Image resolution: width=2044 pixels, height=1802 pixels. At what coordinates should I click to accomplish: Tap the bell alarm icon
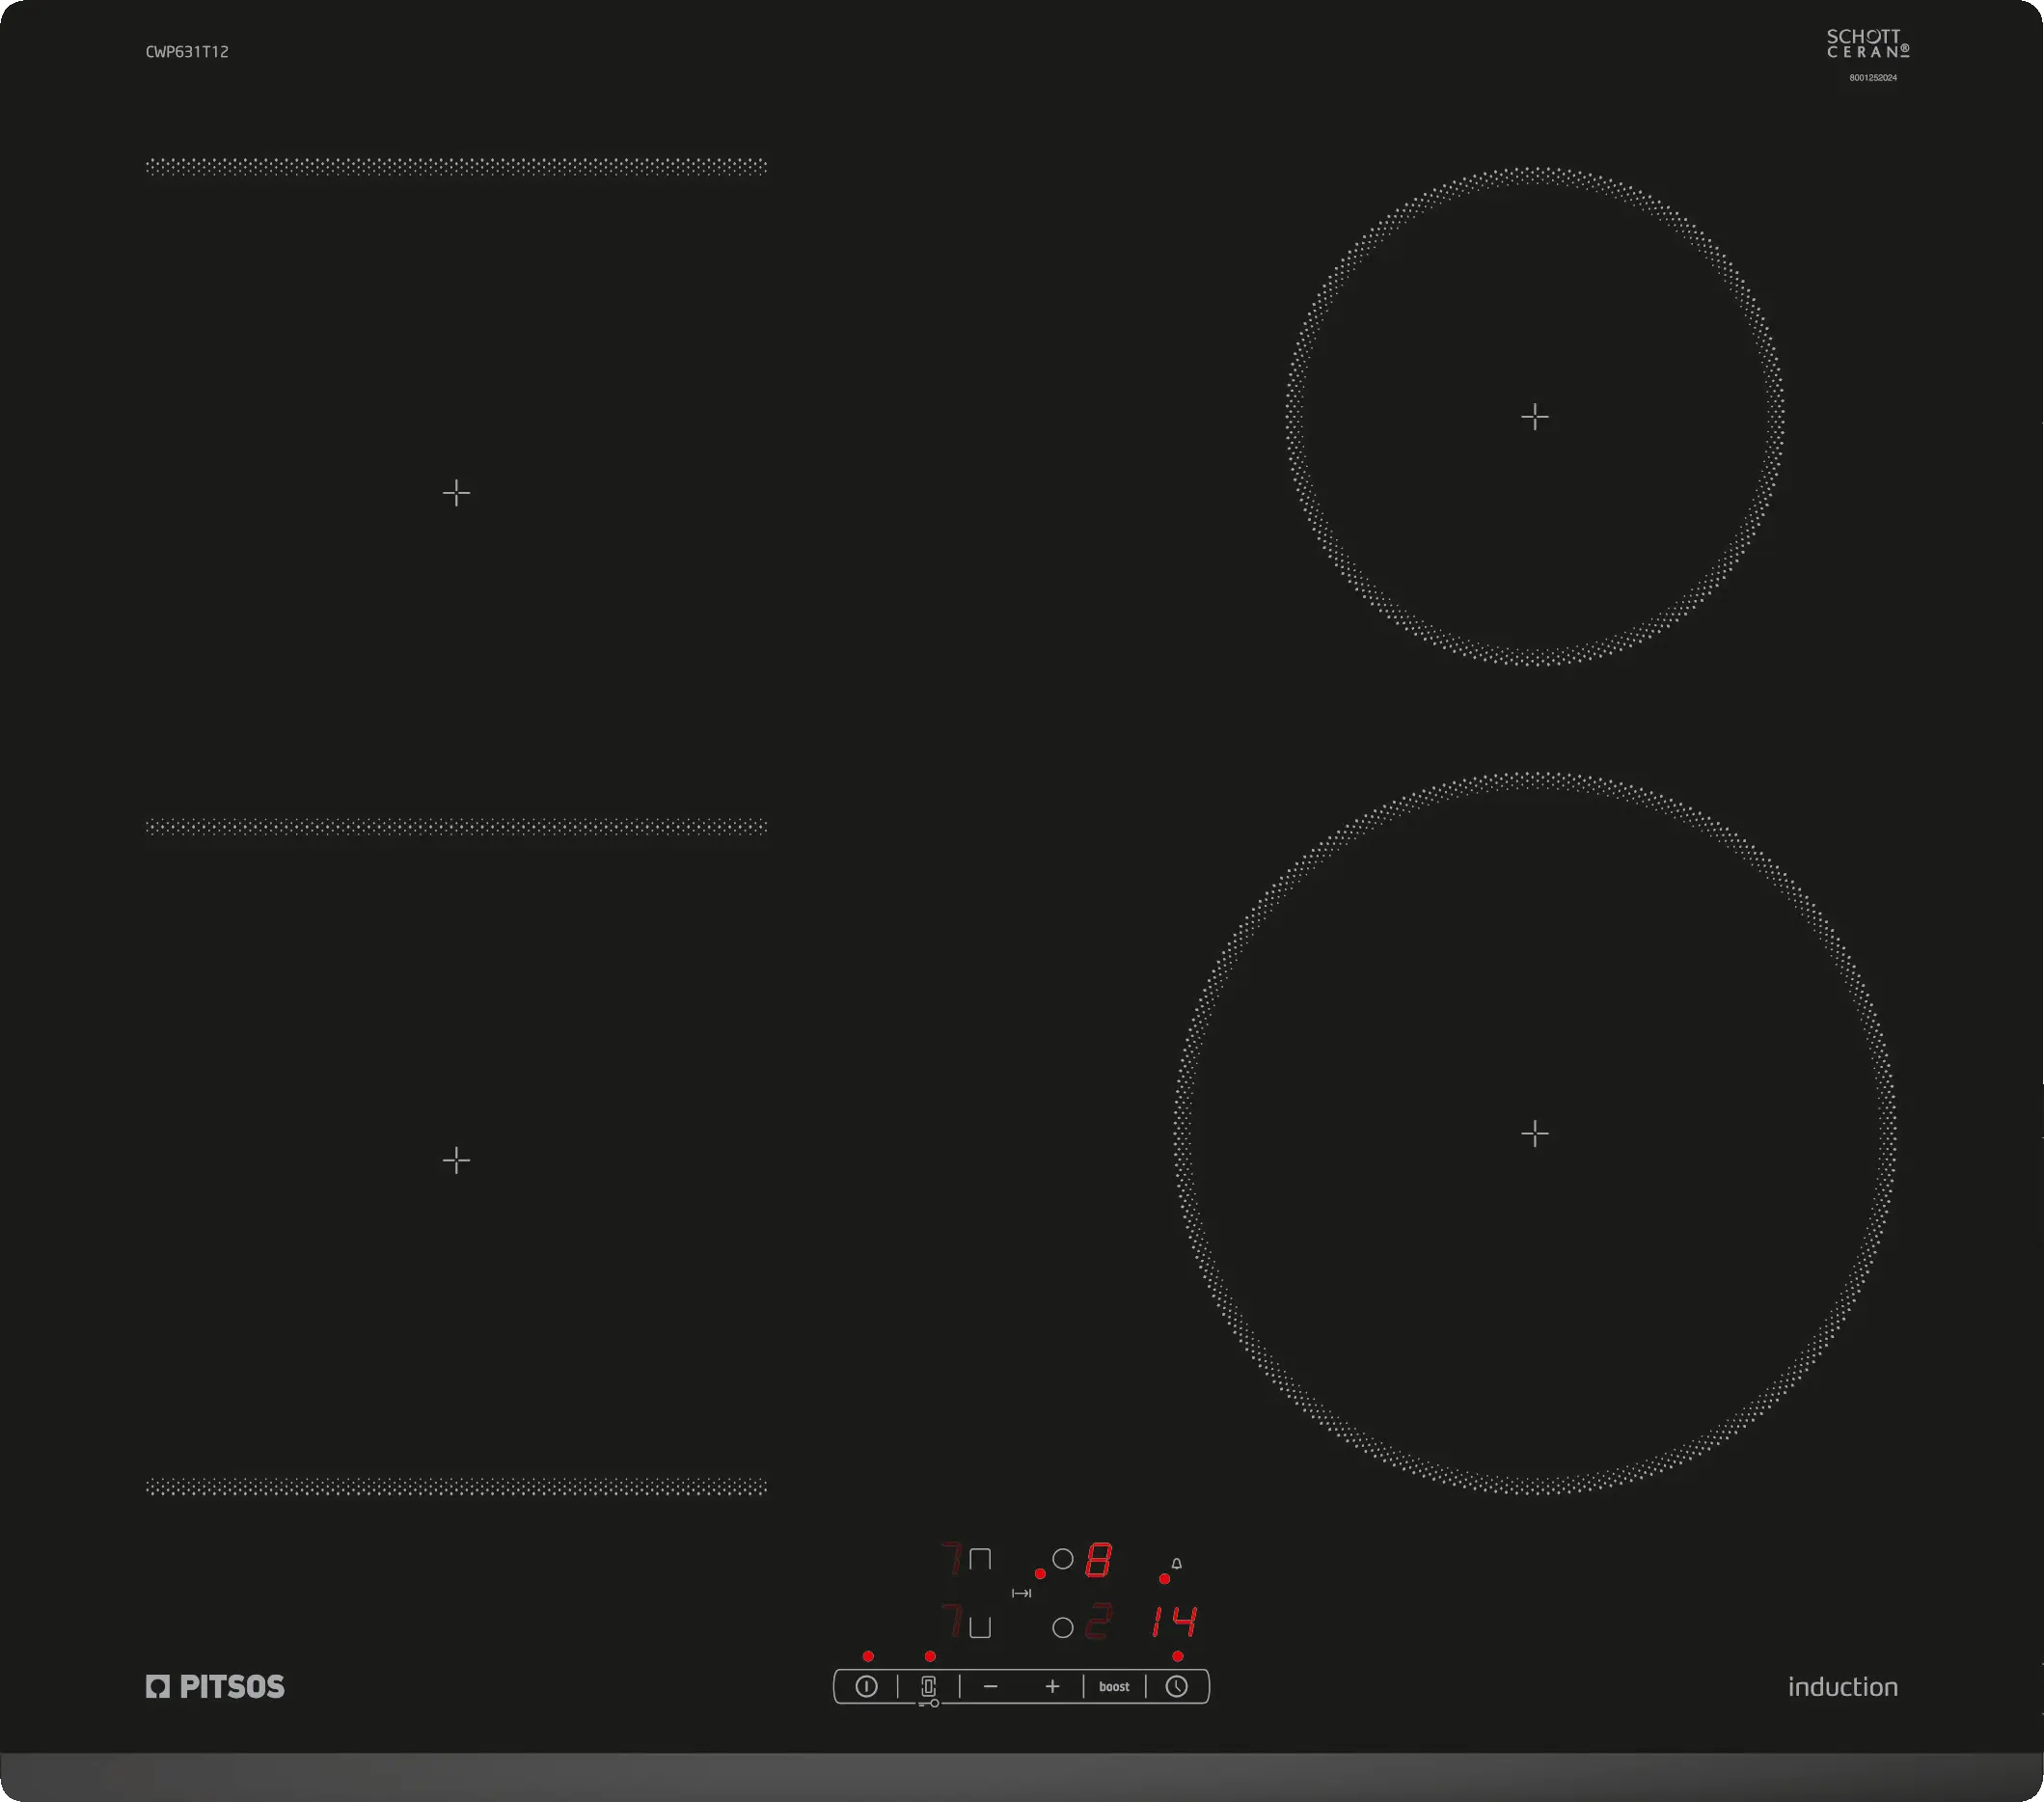coord(1176,1563)
